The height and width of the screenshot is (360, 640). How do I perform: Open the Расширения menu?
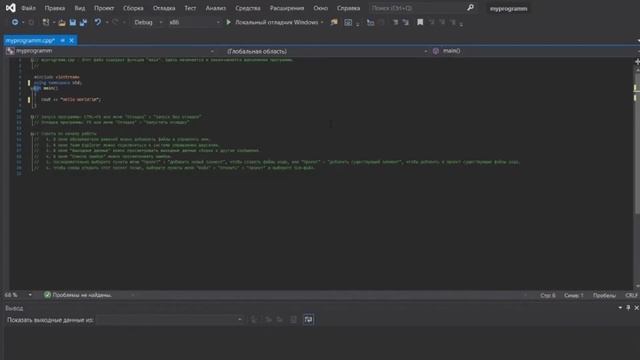(287, 8)
